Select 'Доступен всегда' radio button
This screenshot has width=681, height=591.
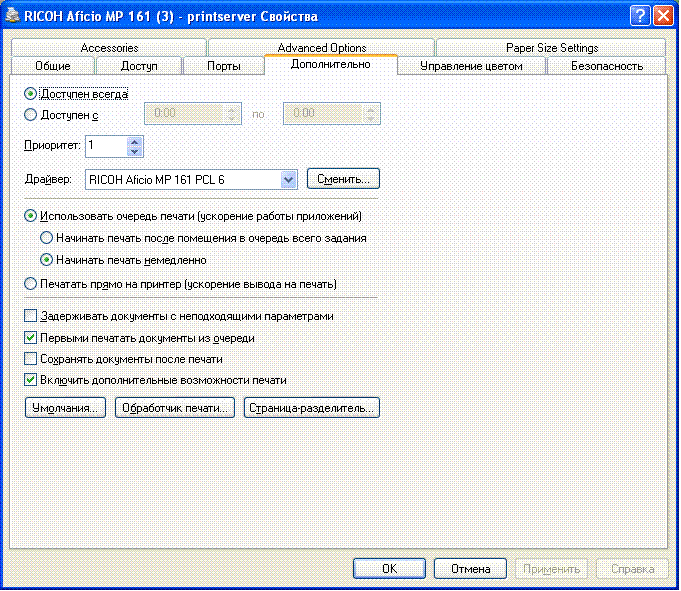(x=30, y=94)
